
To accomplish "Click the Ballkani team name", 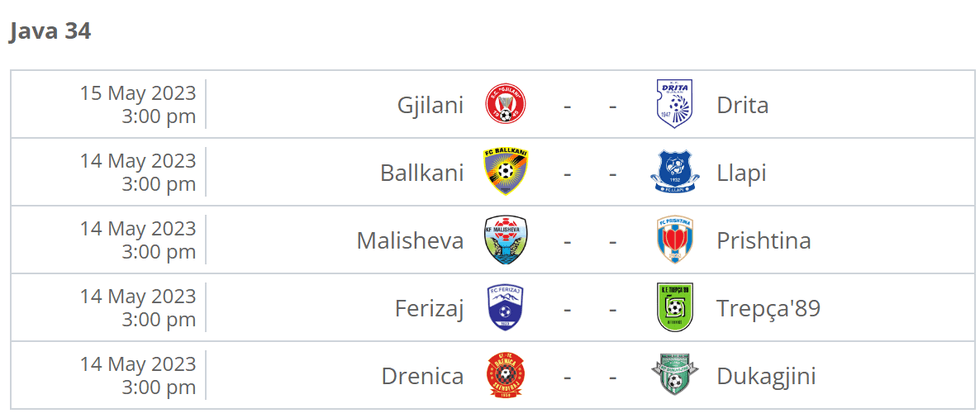I will coord(421,173).
